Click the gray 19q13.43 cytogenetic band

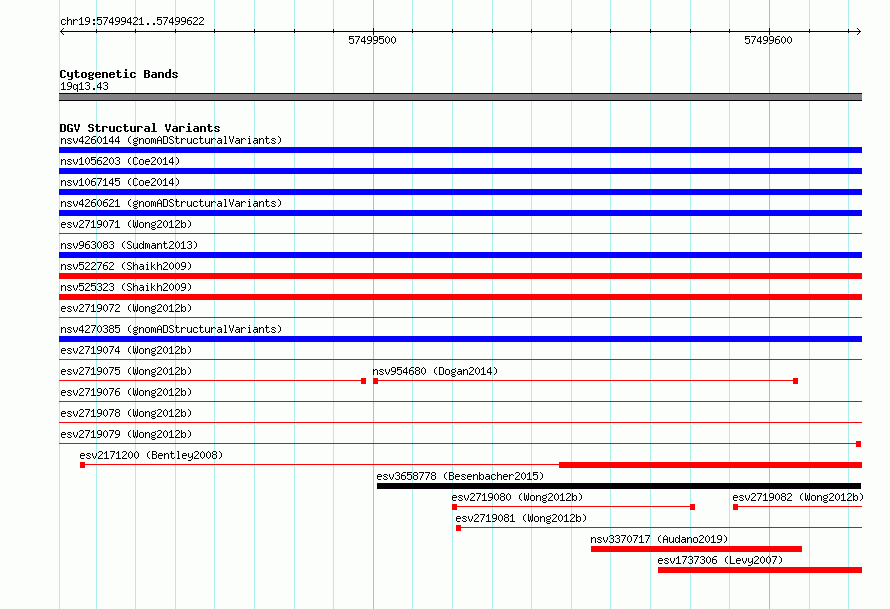pyautogui.click(x=460, y=97)
